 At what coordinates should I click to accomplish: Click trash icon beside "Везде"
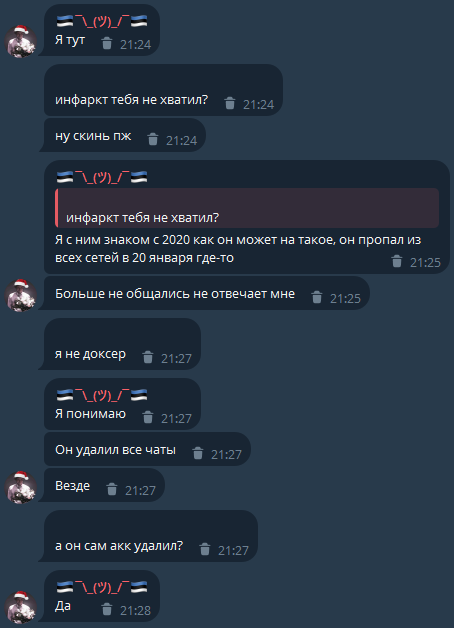(112, 489)
